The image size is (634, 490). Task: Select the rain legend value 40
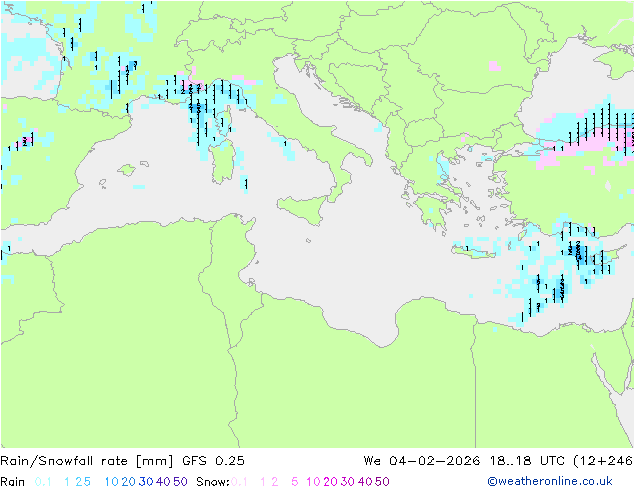(163, 482)
